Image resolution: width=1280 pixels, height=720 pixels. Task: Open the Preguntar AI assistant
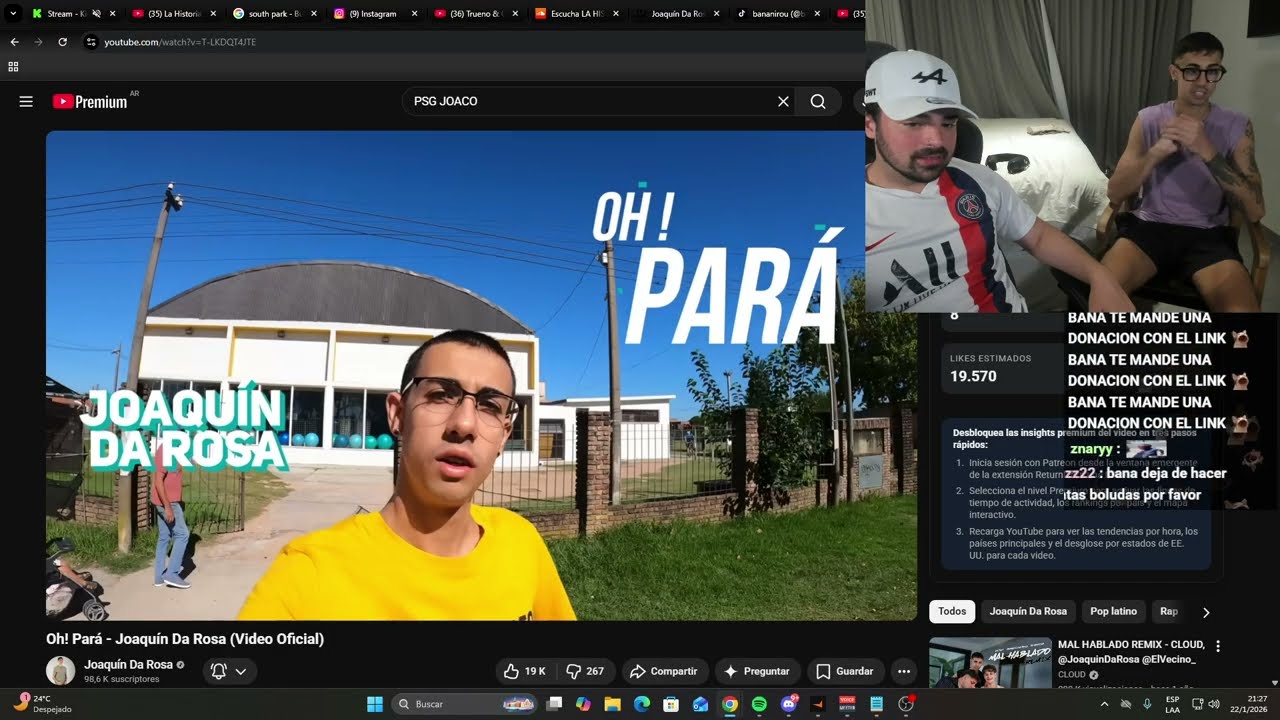[757, 671]
